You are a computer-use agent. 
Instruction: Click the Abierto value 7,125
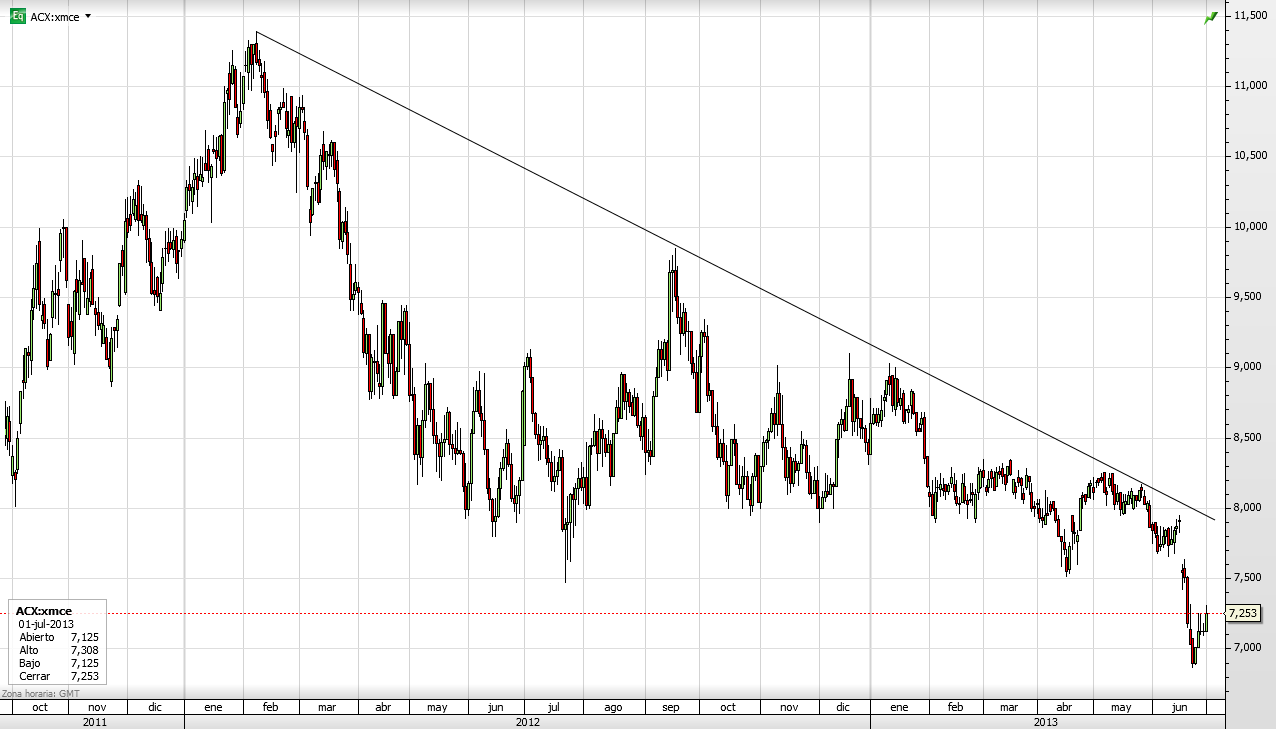tap(84, 637)
